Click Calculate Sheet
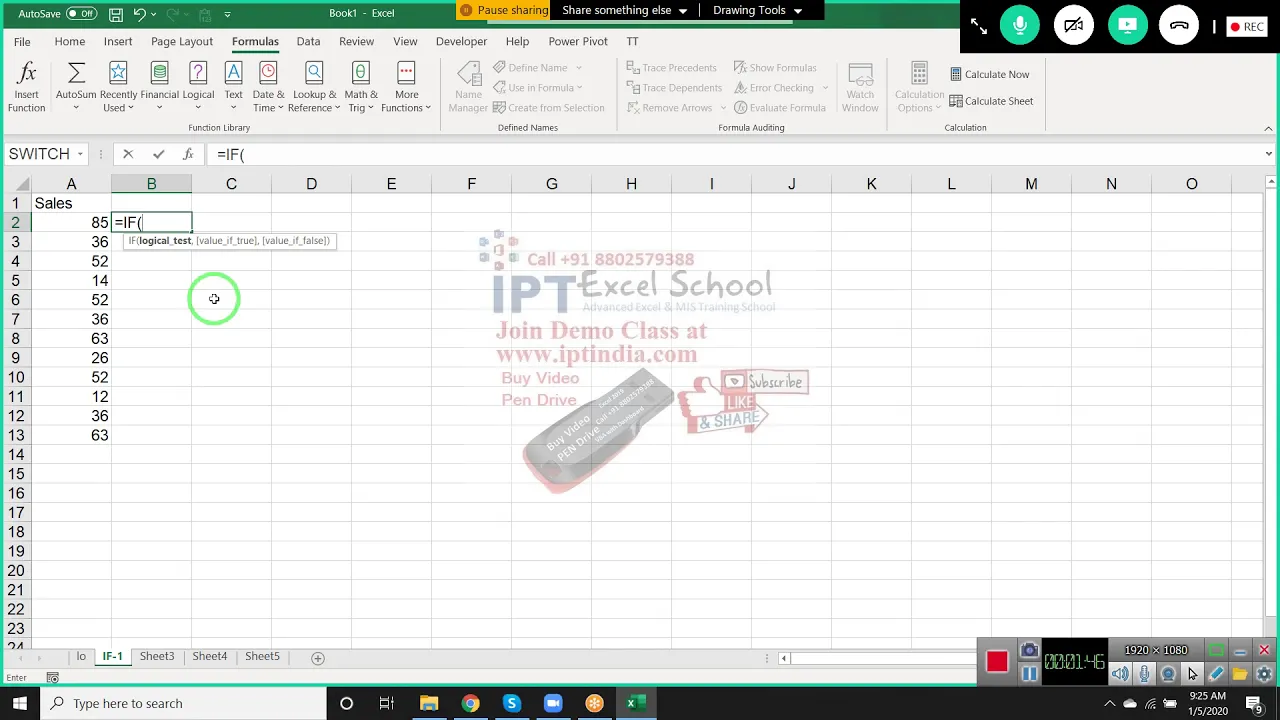1280x720 pixels. pyautogui.click(x=991, y=101)
